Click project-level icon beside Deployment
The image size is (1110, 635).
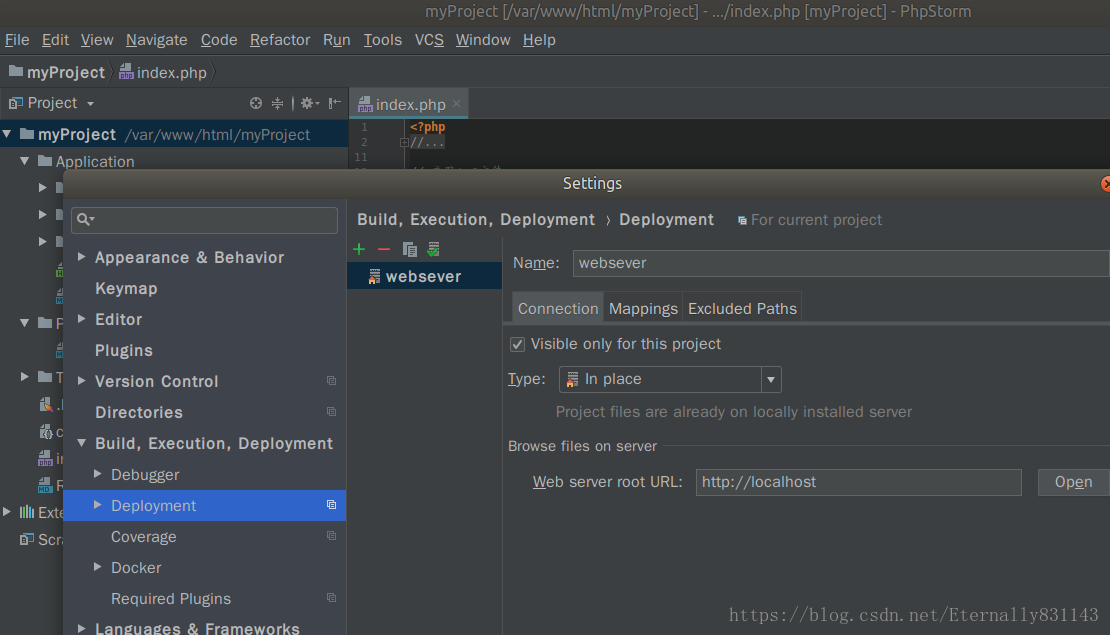pyautogui.click(x=331, y=505)
